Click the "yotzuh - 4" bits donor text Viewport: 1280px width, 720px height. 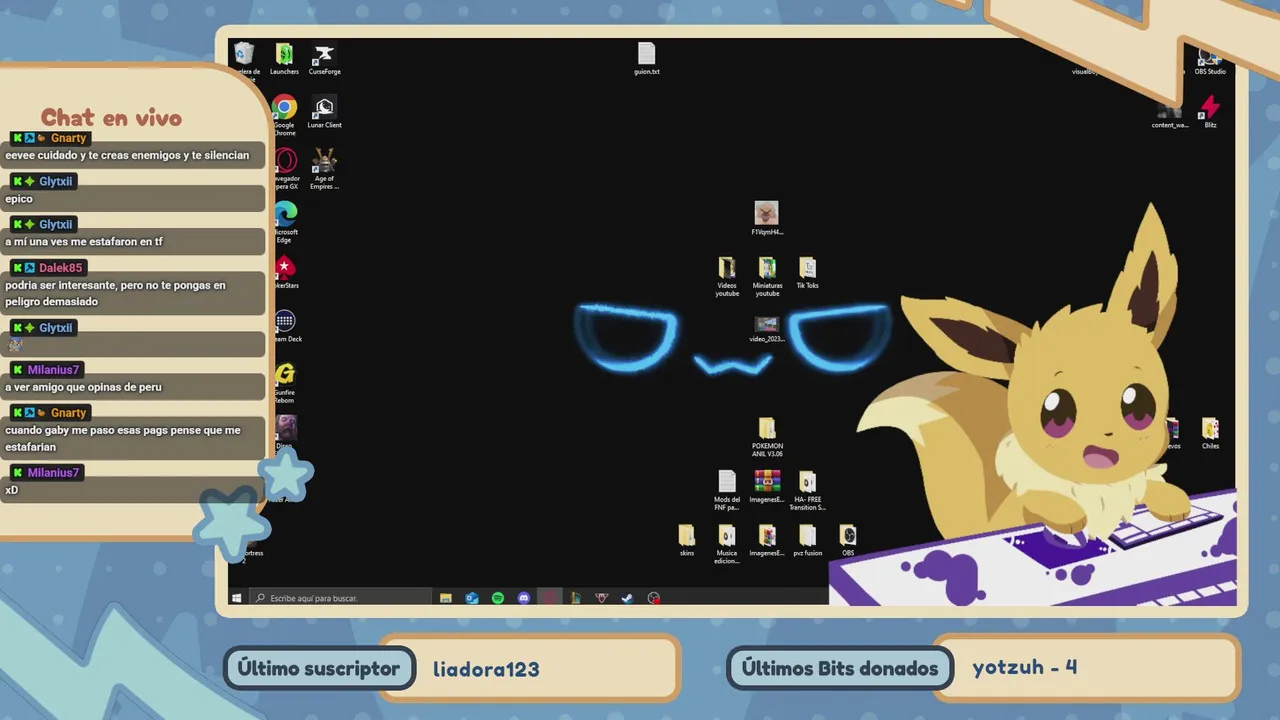(x=1025, y=667)
